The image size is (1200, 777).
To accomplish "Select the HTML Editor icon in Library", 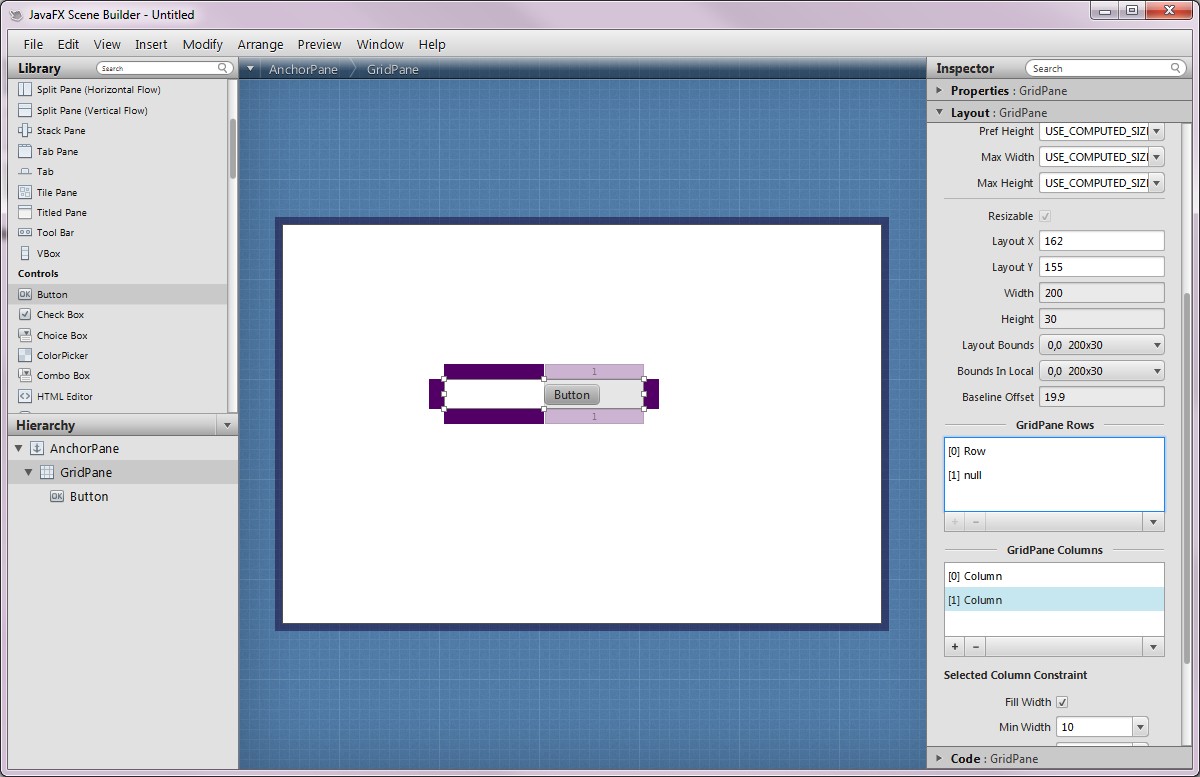I will (25, 397).
